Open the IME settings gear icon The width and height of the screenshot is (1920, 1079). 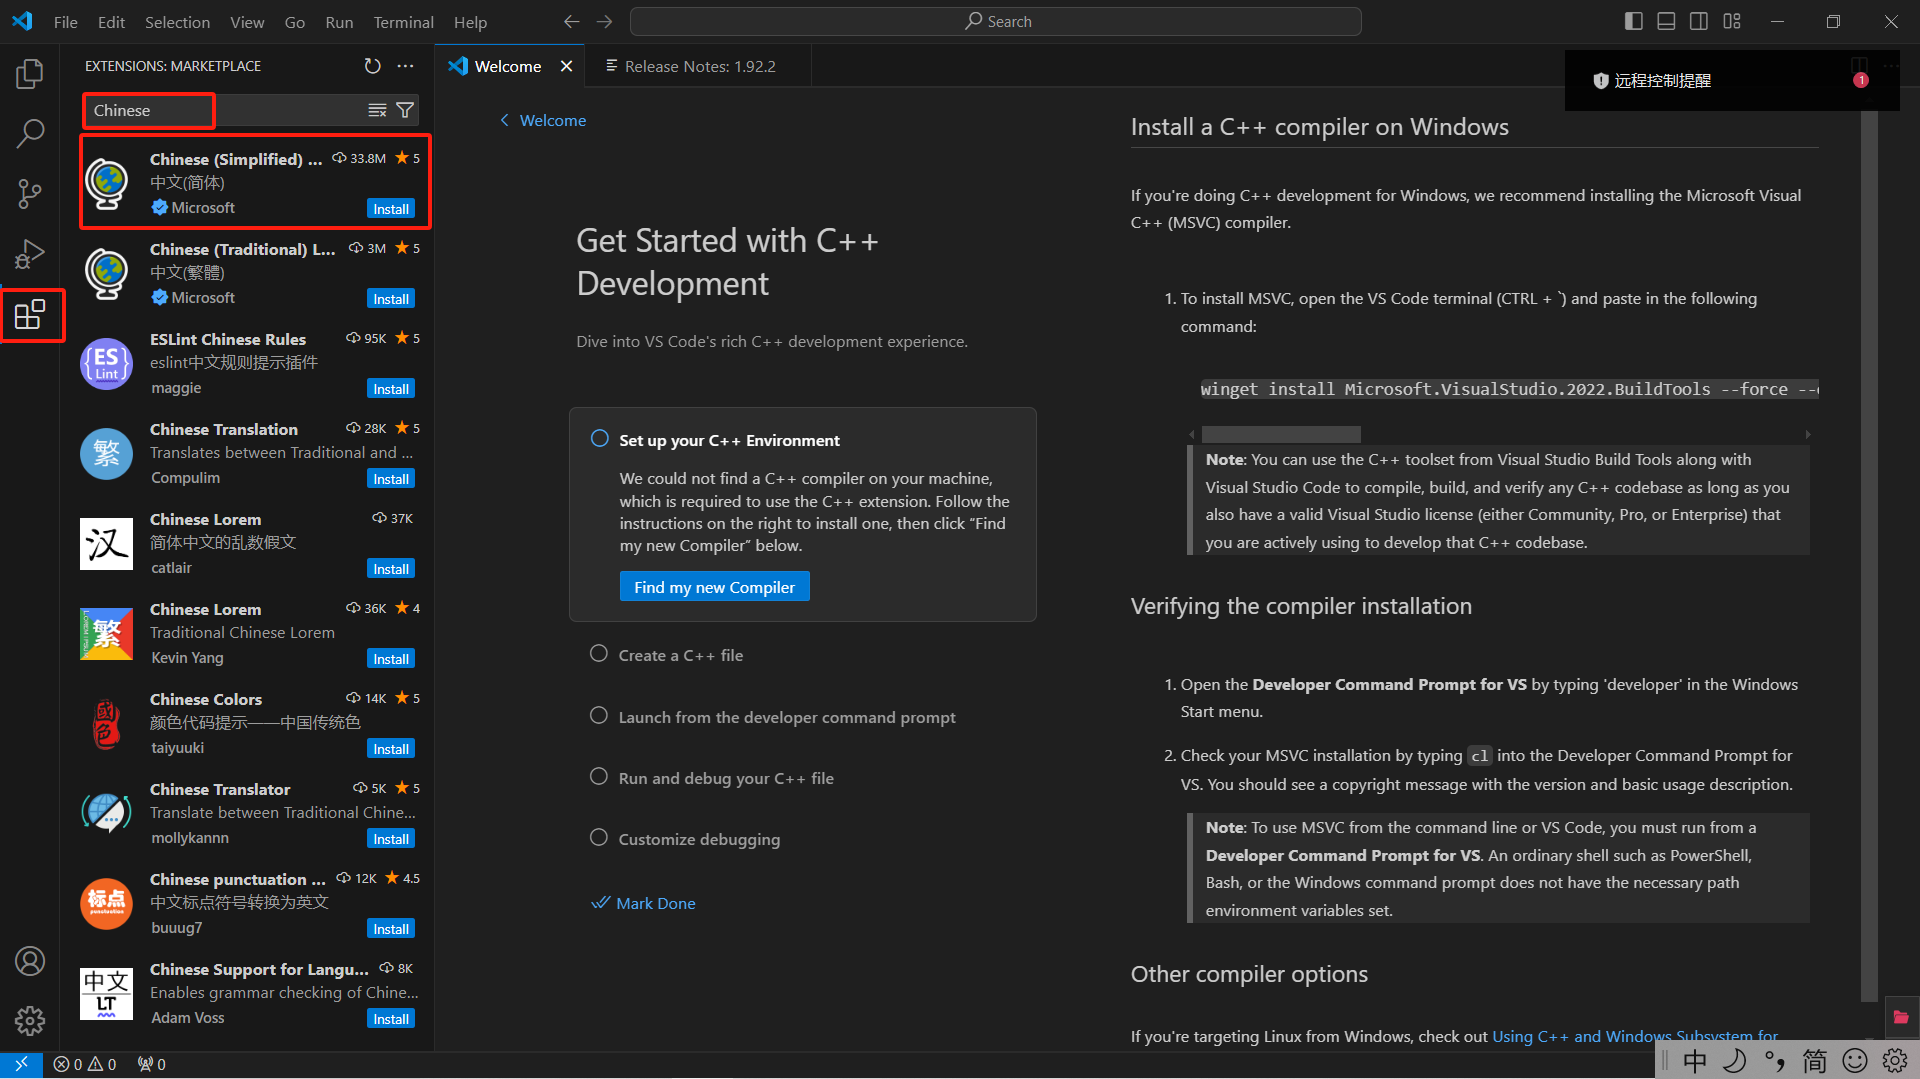1895,1061
